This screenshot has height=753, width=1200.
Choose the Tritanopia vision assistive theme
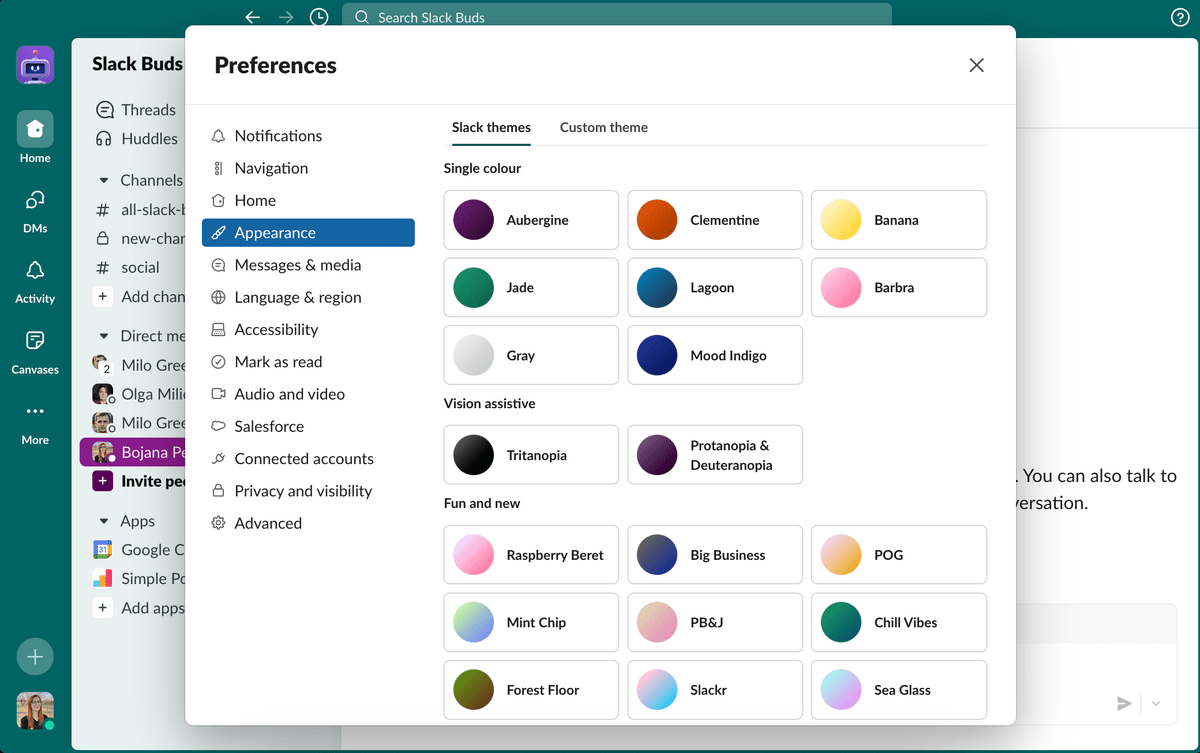coord(531,455)
